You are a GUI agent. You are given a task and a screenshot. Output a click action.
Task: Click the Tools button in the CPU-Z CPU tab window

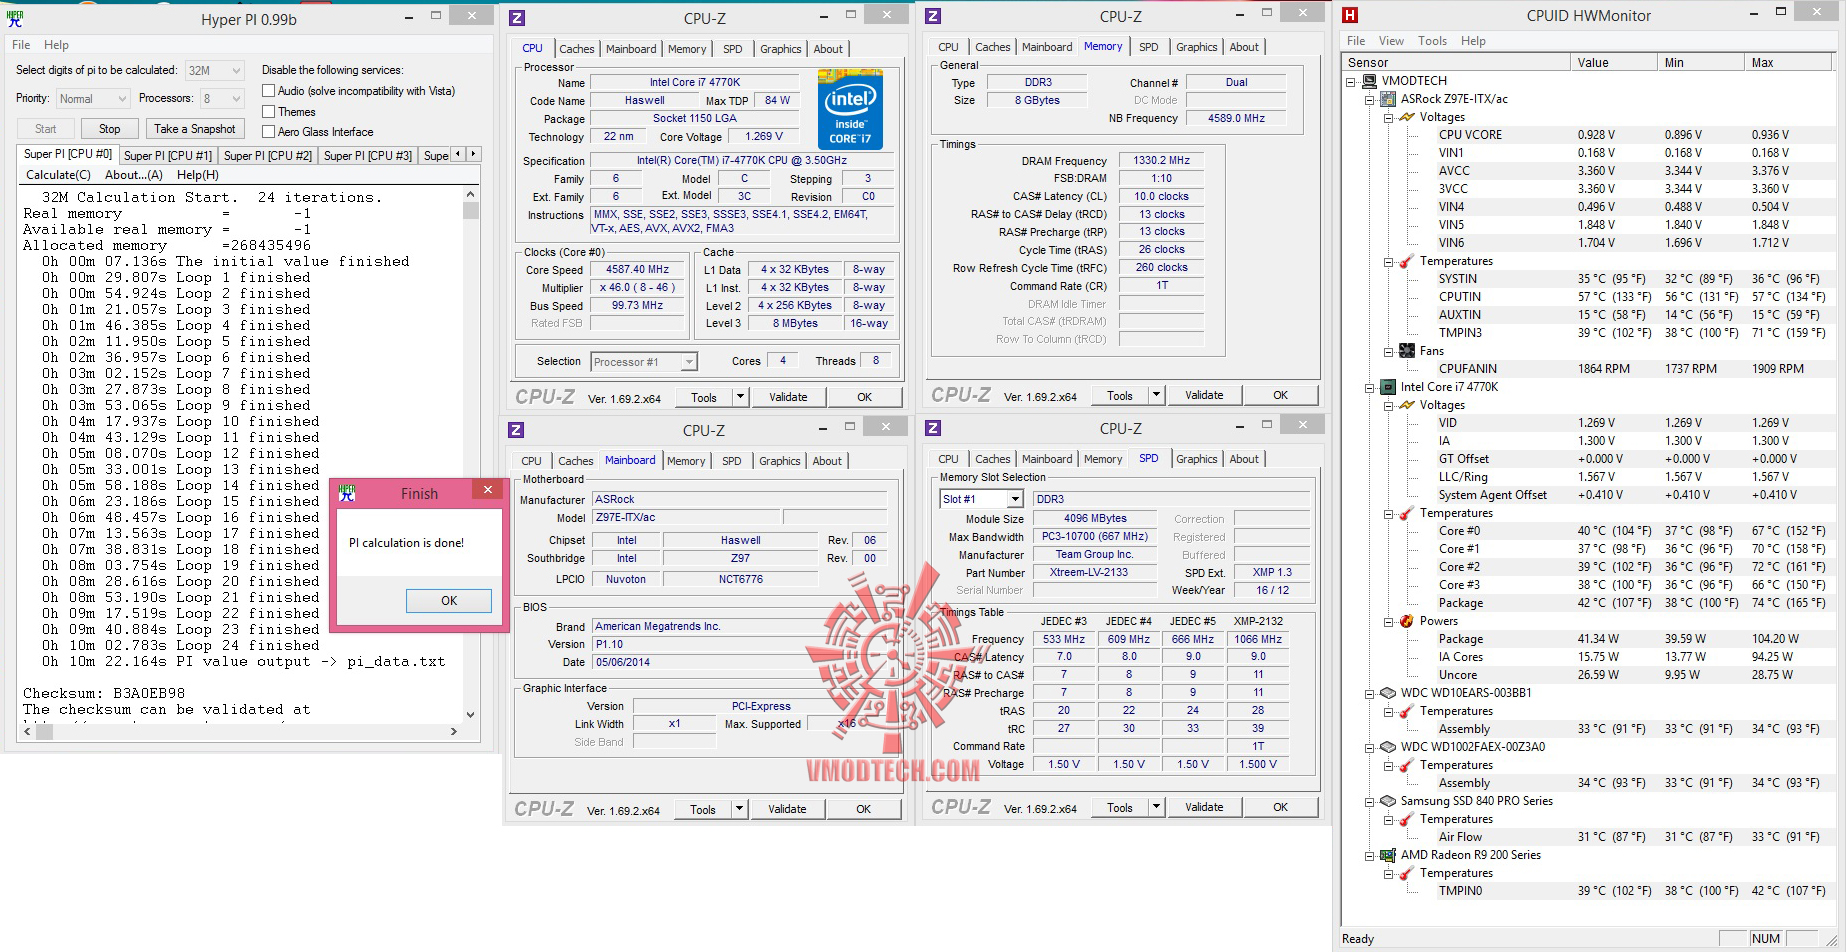[704, 397]
